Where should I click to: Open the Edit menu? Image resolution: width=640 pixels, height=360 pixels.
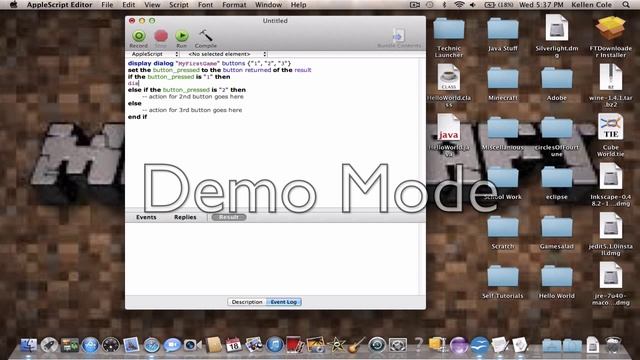129,5
